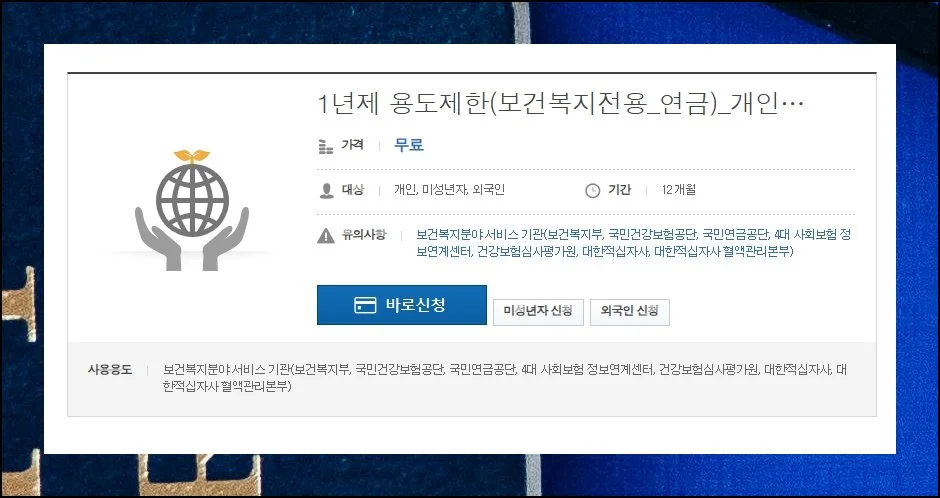Click the 무료 price text
The image size is (940, 498).
tap(409, 145)
